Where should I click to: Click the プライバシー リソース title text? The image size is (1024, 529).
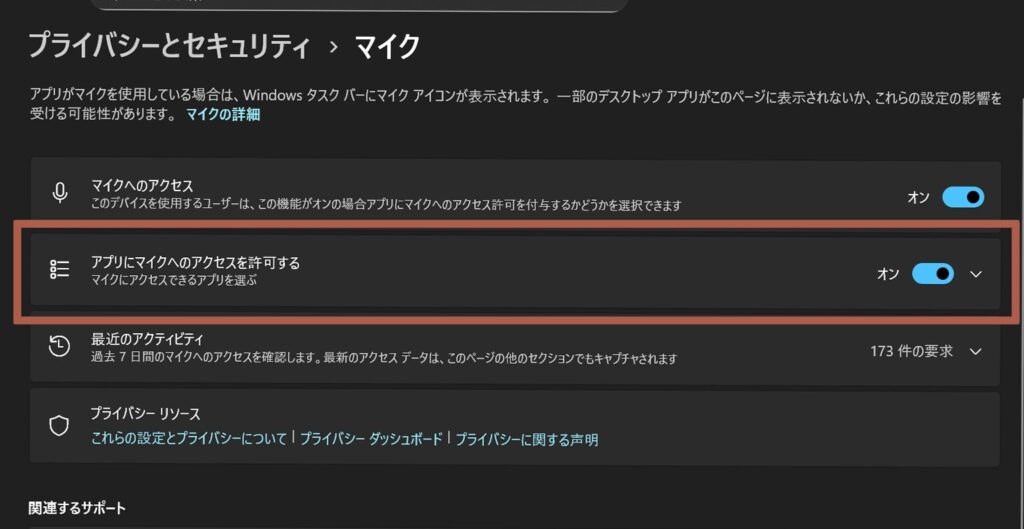[146, 413]
